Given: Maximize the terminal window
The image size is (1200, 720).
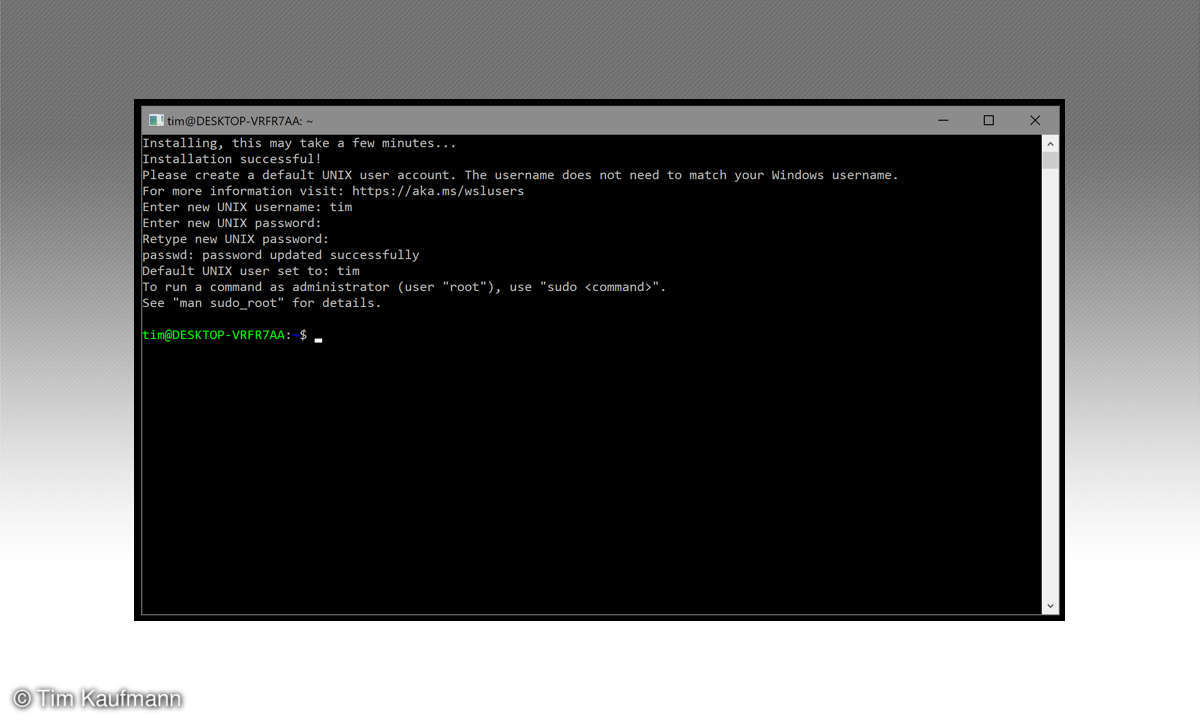Looking at the screenshot, I should (989, 120).
